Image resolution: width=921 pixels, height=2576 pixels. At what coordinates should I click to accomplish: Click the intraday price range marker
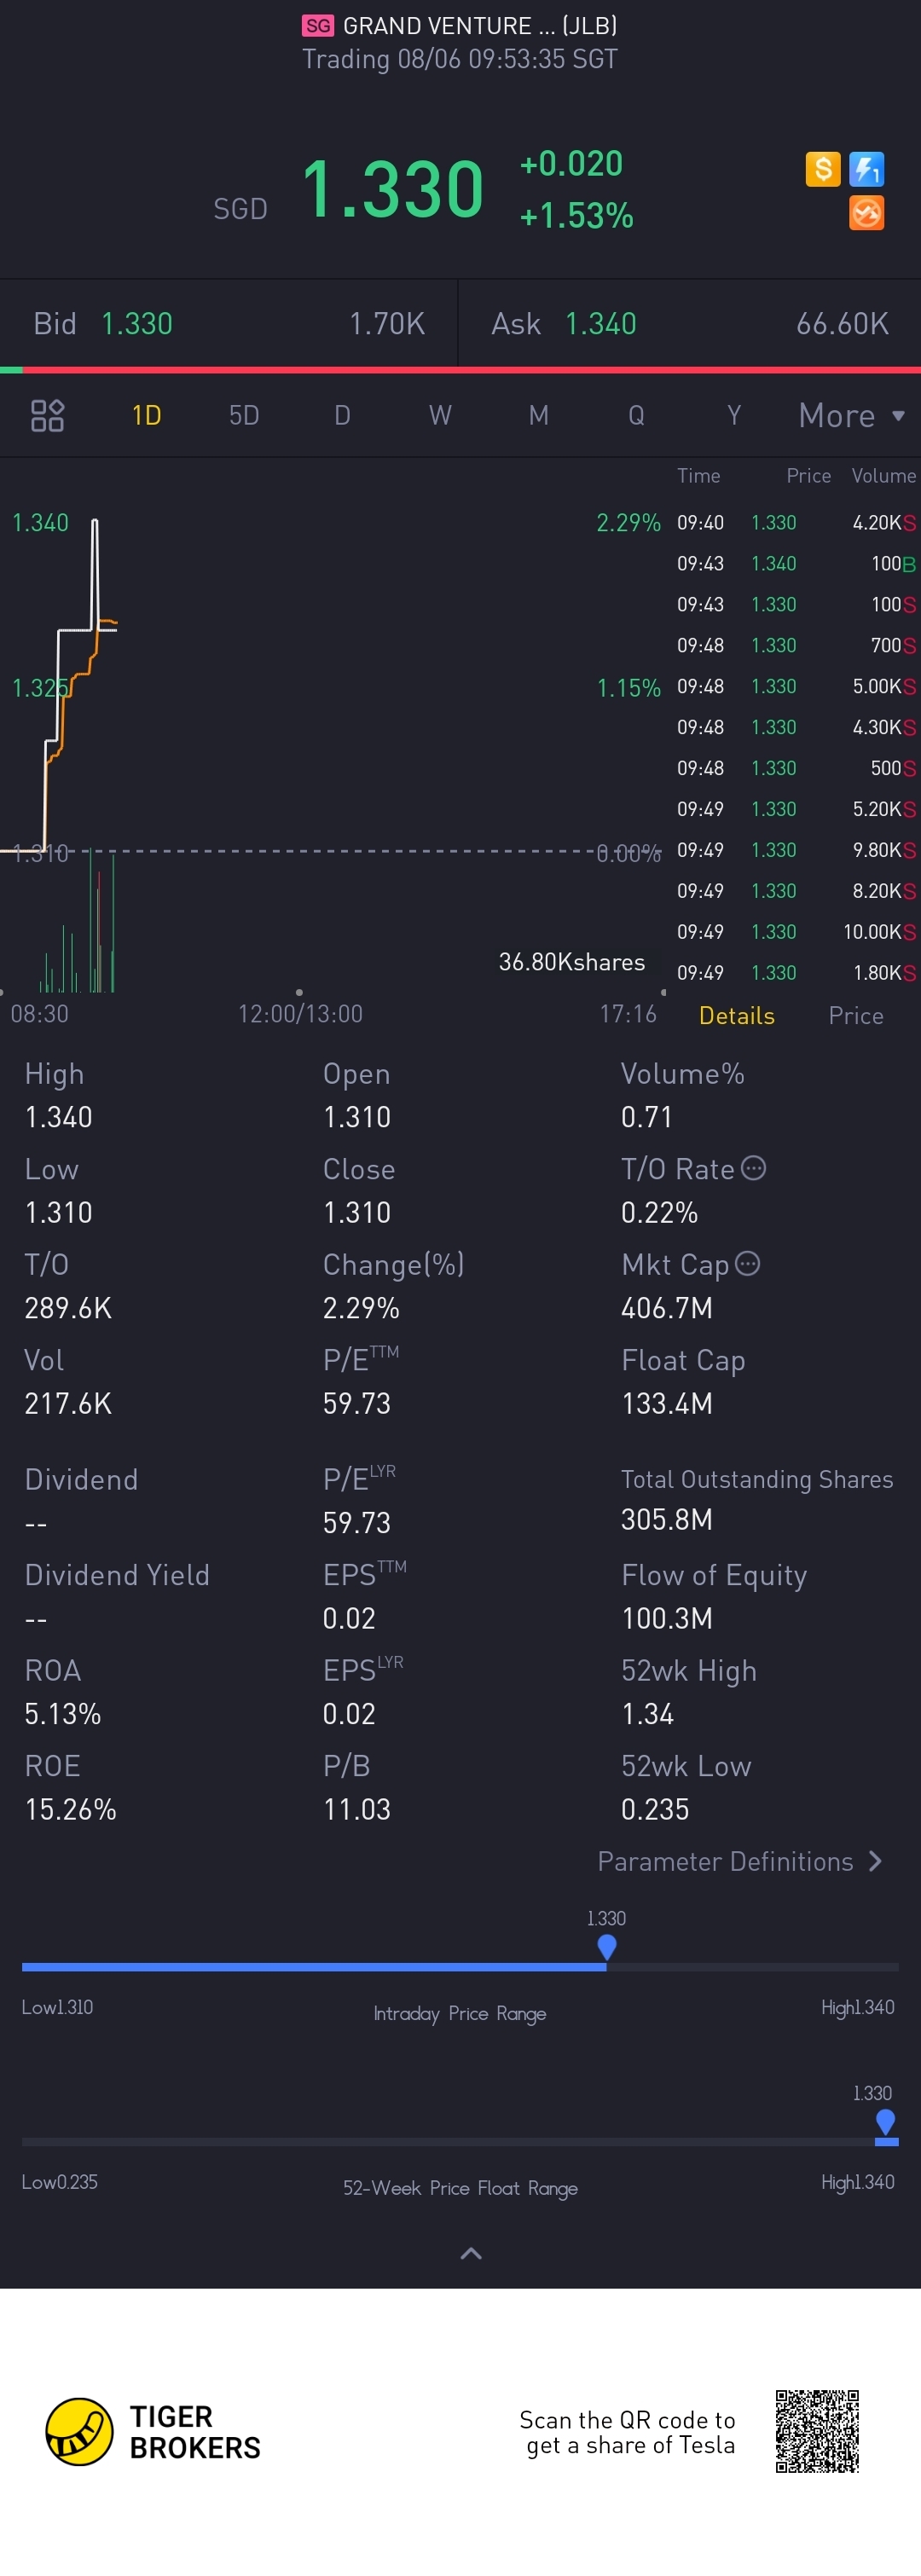click(x=606, y=1946)
